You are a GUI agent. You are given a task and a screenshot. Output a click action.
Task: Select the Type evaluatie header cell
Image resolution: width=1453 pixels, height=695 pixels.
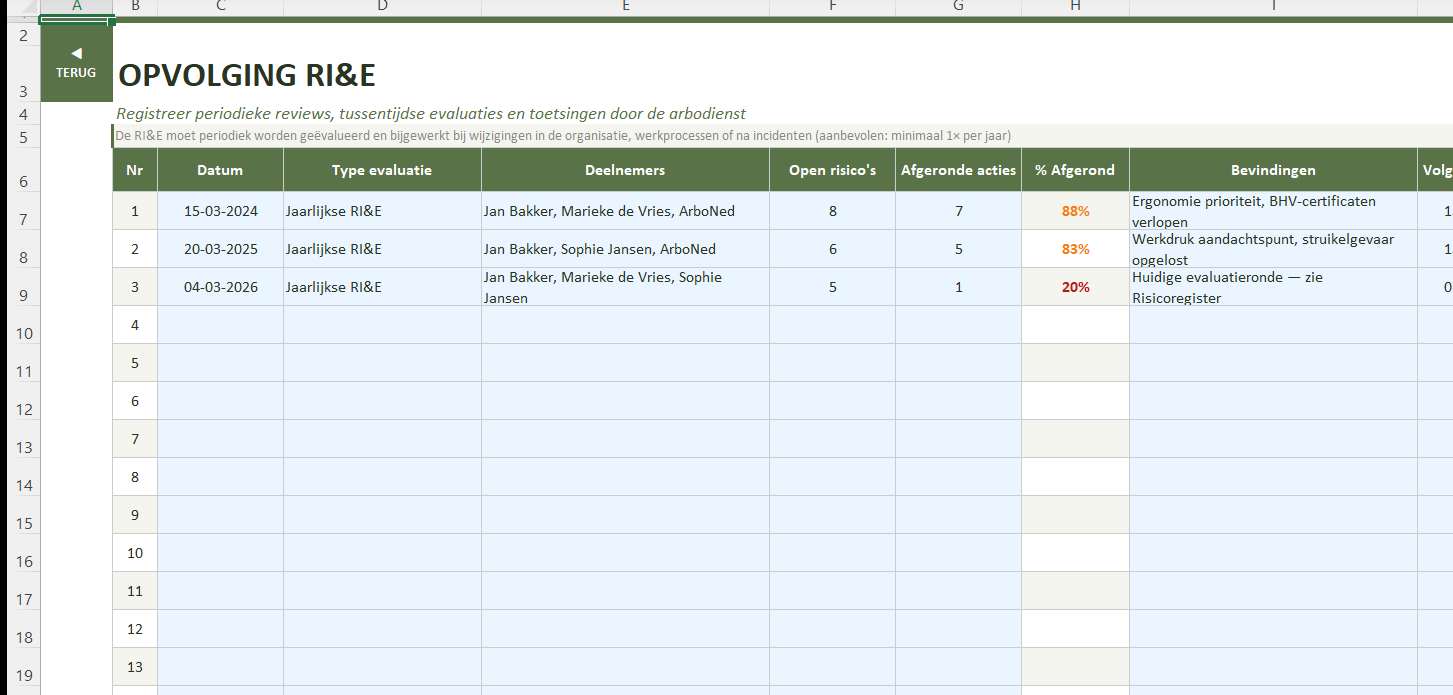[382, 170]
